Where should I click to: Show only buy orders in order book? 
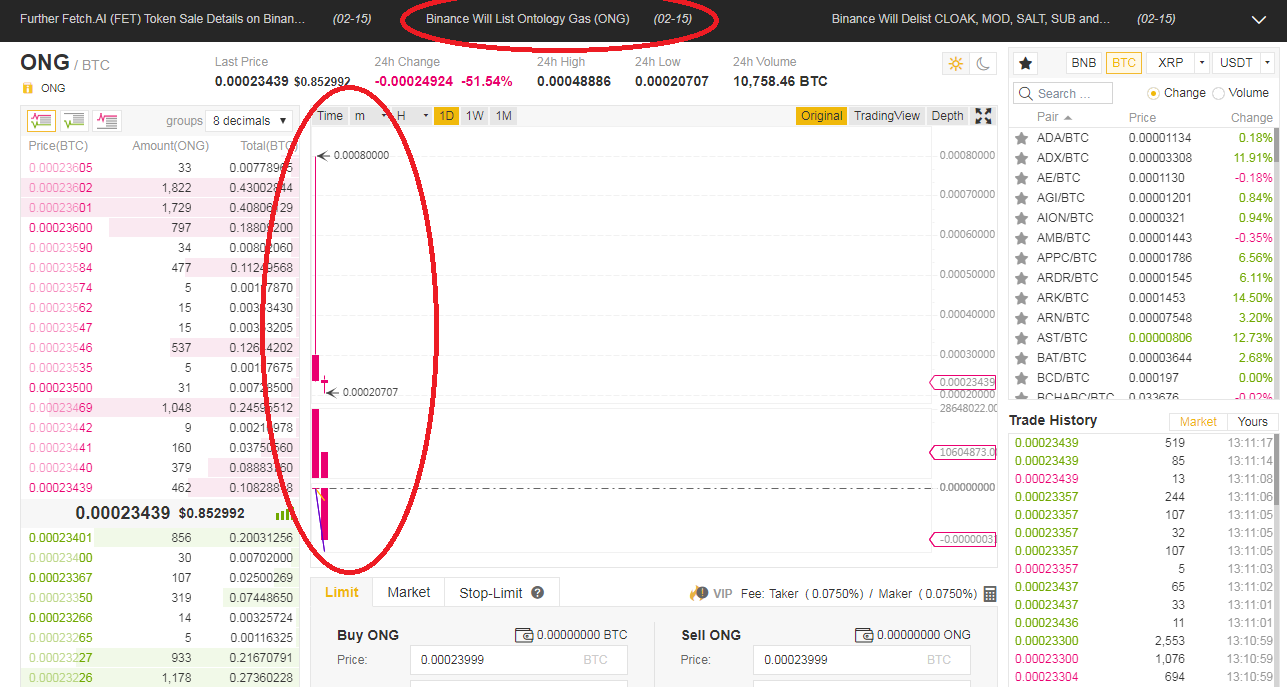(74, 121)
